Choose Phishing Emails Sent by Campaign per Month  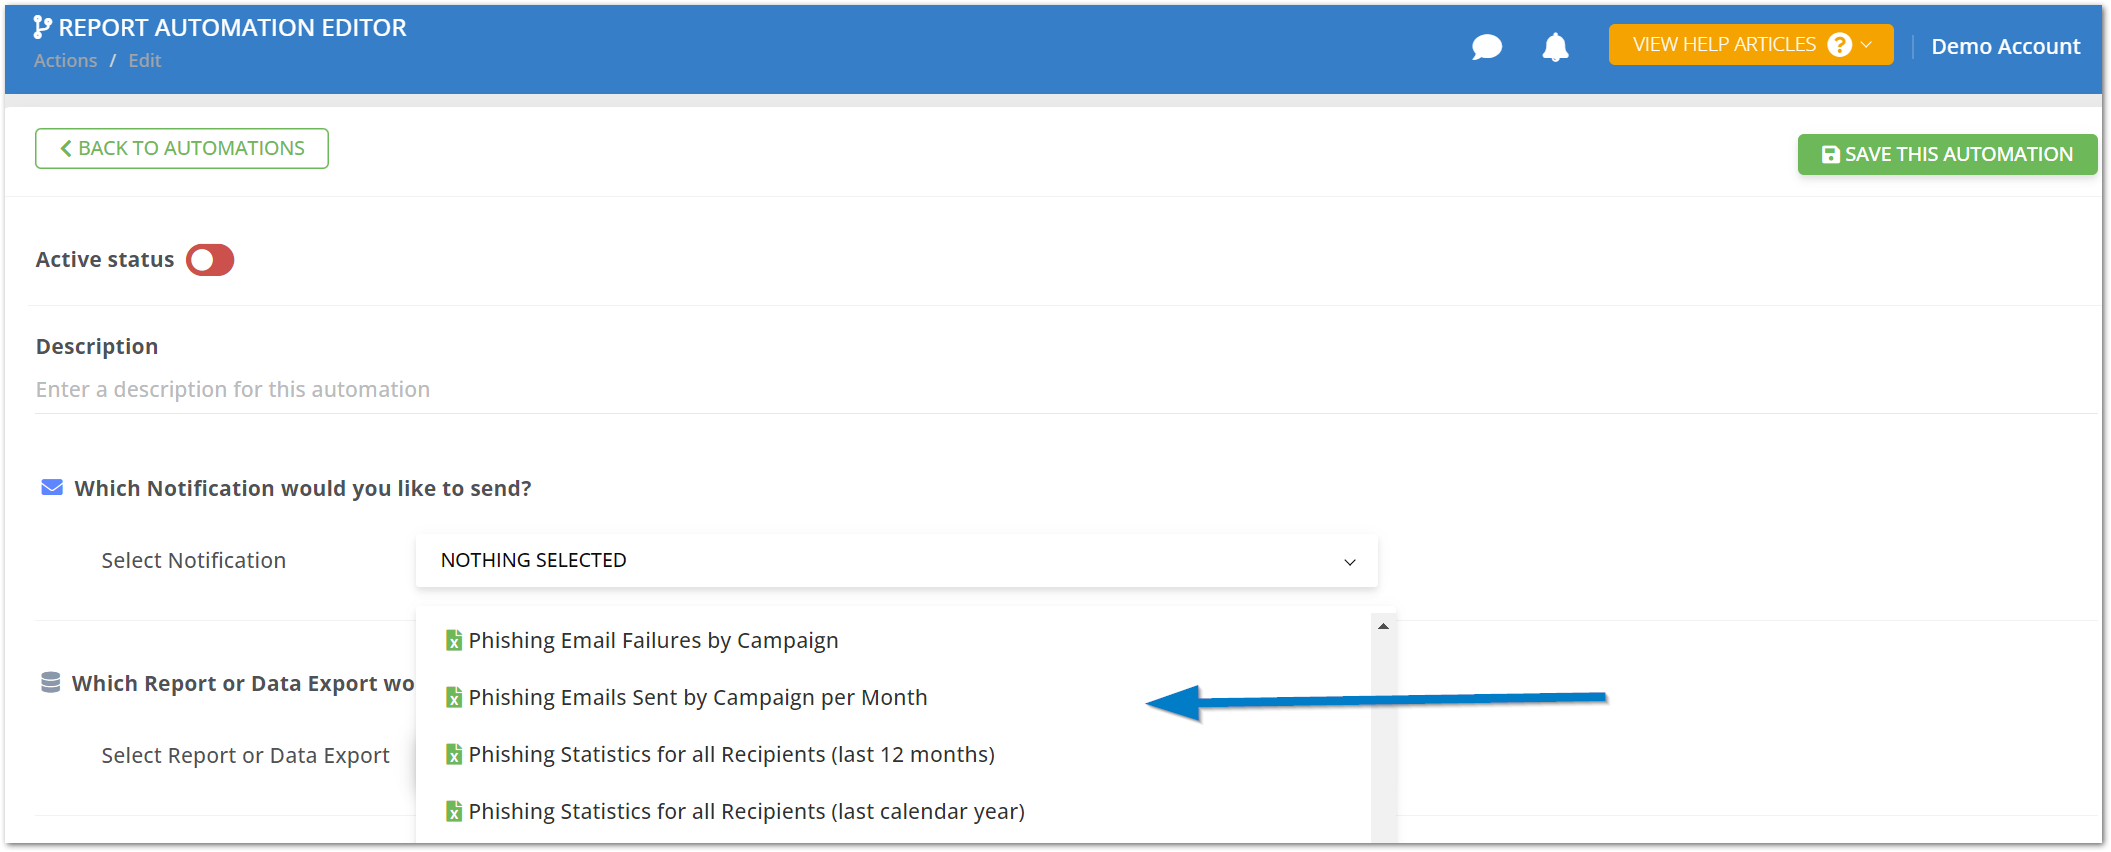[698, 697]
